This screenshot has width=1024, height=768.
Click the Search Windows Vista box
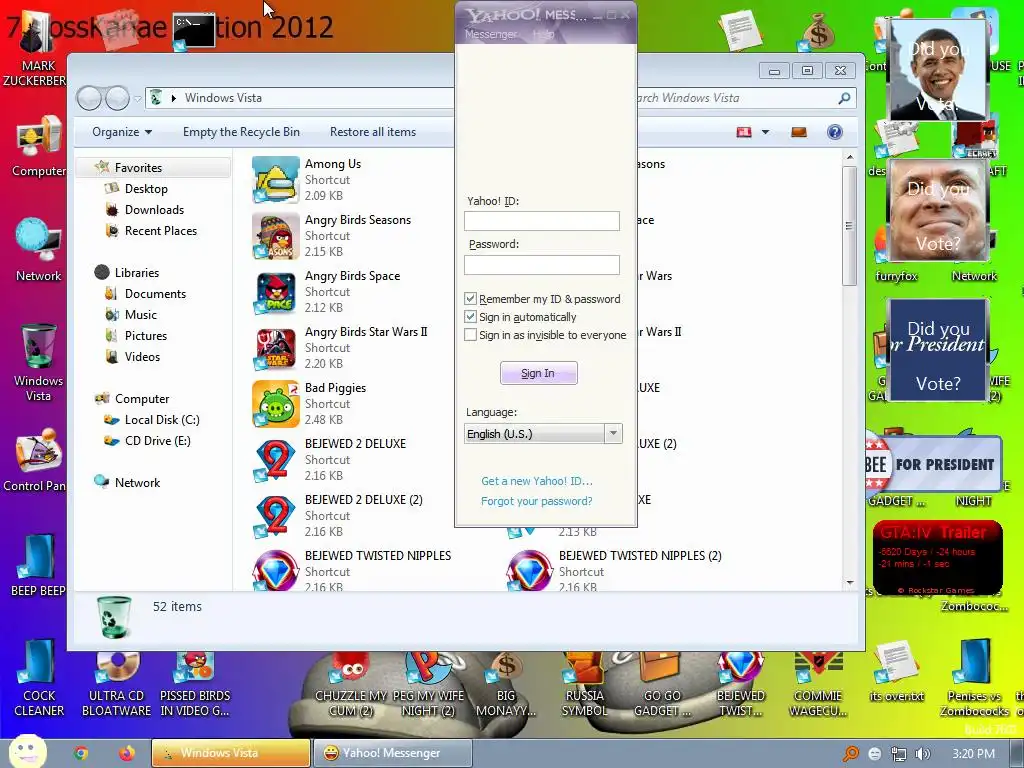click(744, 98)
